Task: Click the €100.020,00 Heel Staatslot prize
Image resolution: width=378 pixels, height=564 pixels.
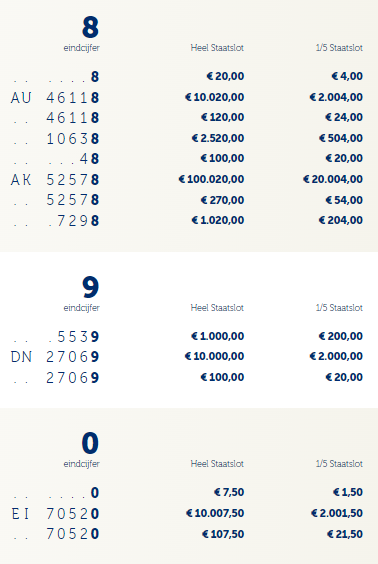Action: [x=211, y=179]
